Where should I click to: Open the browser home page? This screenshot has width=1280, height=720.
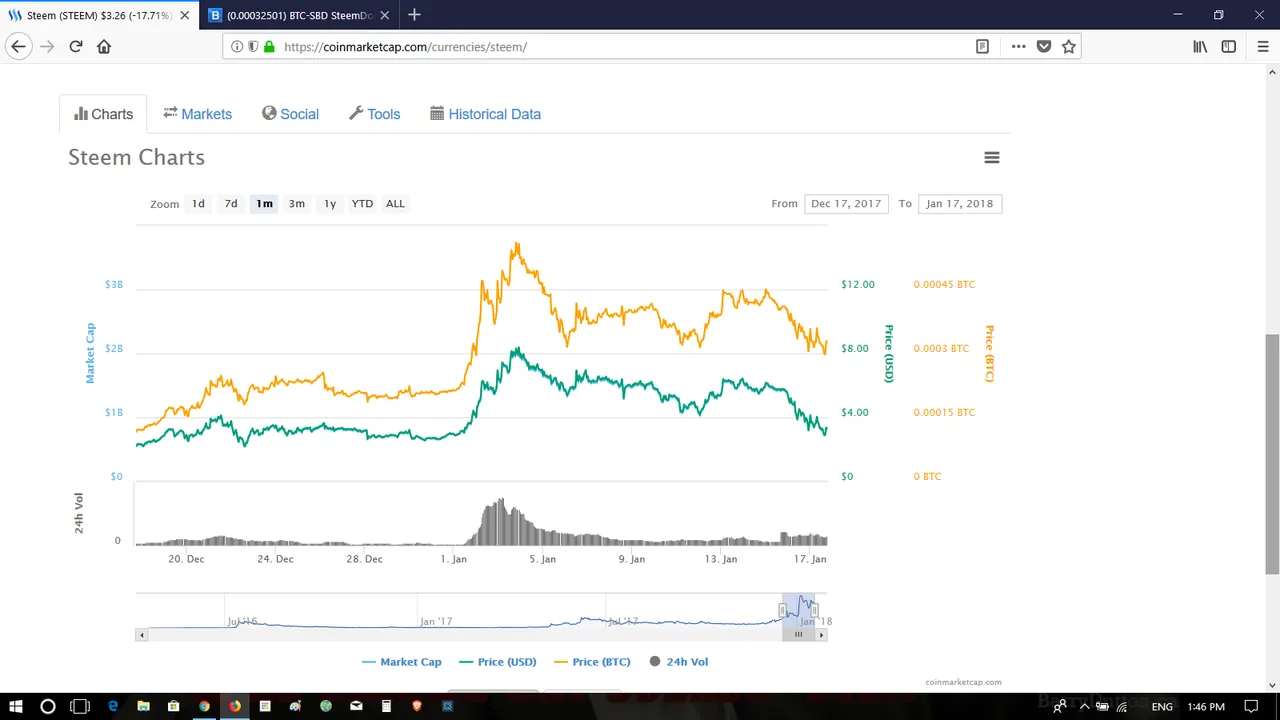point(104,46)
